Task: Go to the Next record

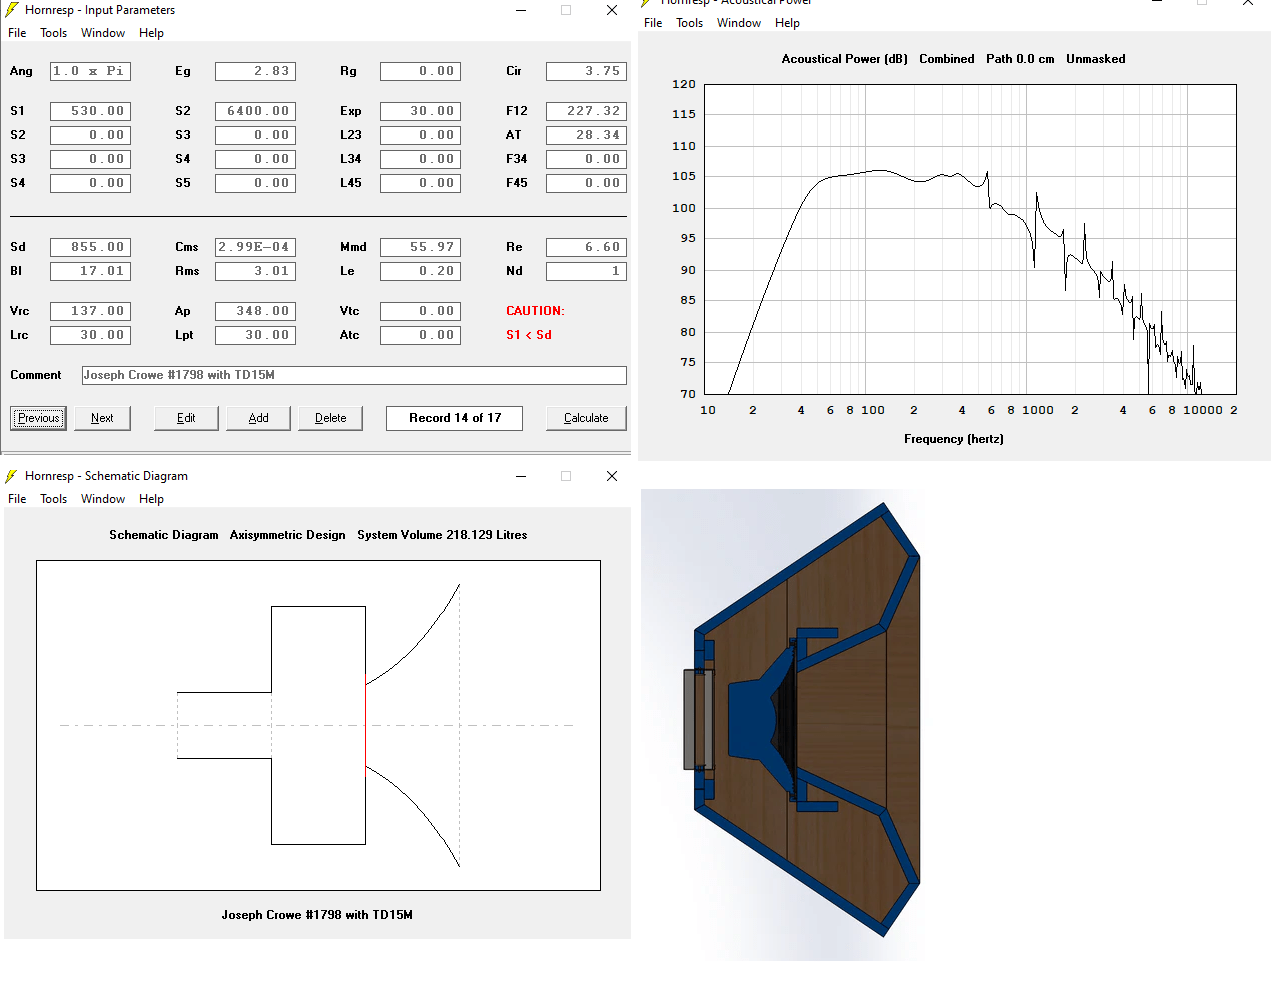Action: (102, 418)
